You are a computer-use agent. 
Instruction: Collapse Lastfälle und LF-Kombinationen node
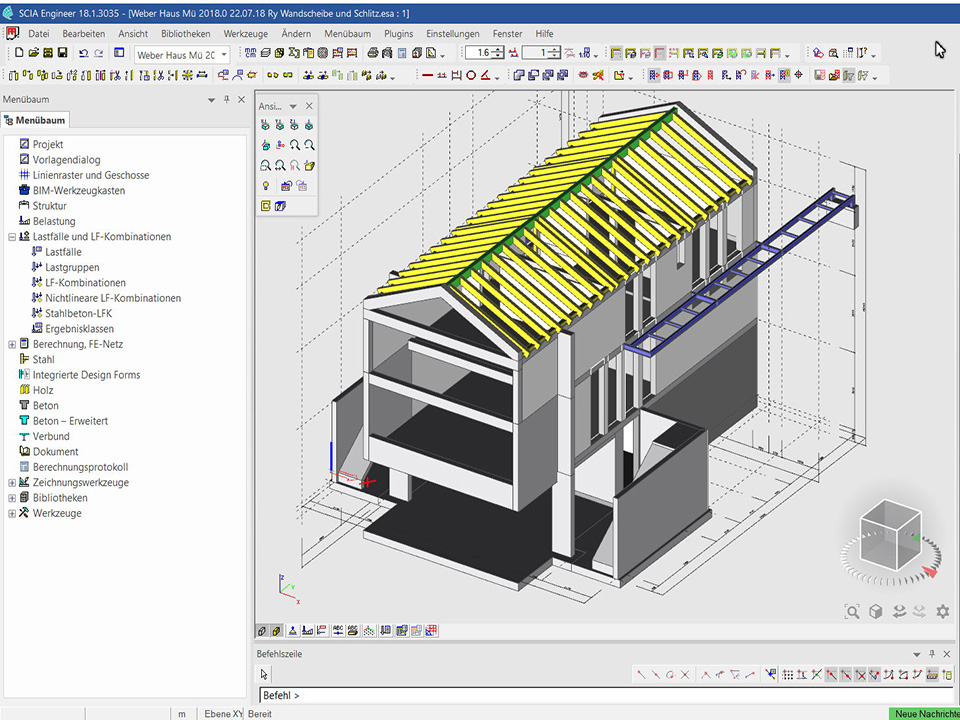pyautogui.click(x=12, y=237)
